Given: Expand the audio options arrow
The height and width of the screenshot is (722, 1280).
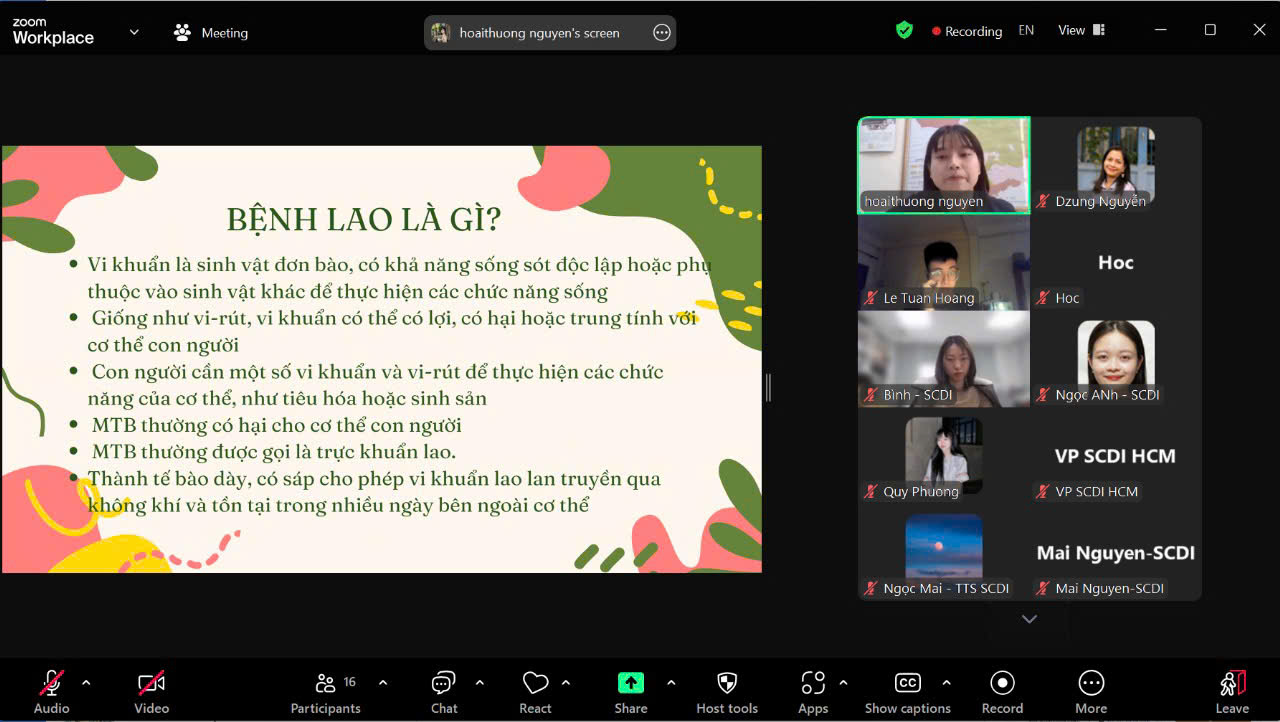Looking at the screenshot, I should coord(86,683).
